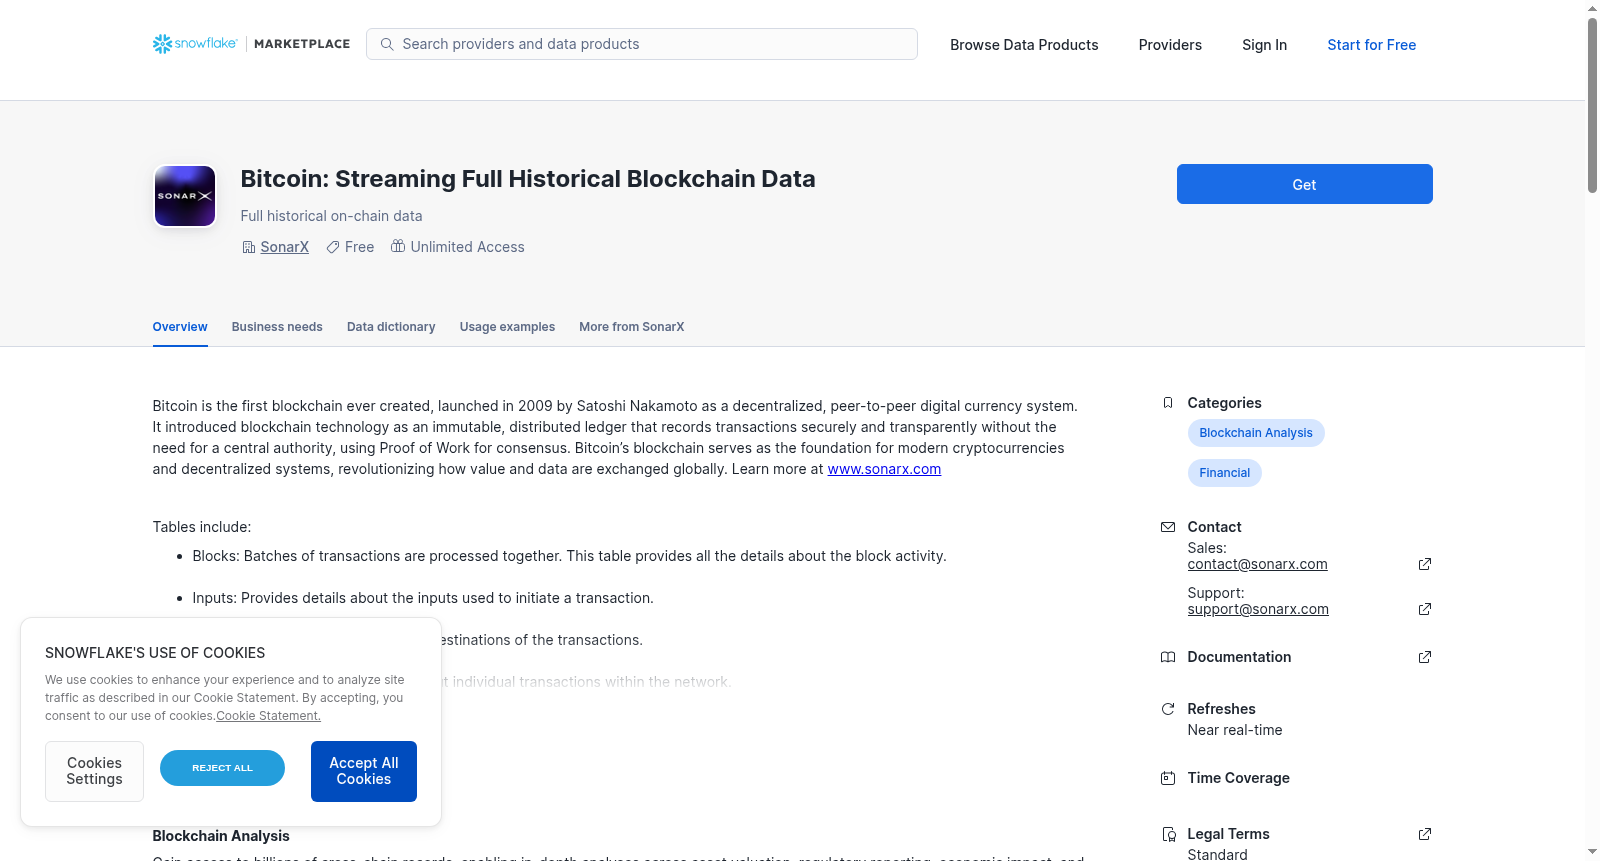
Task: Click the vertical page scrollbar thumb
Action: click(x=1592, y=105)
